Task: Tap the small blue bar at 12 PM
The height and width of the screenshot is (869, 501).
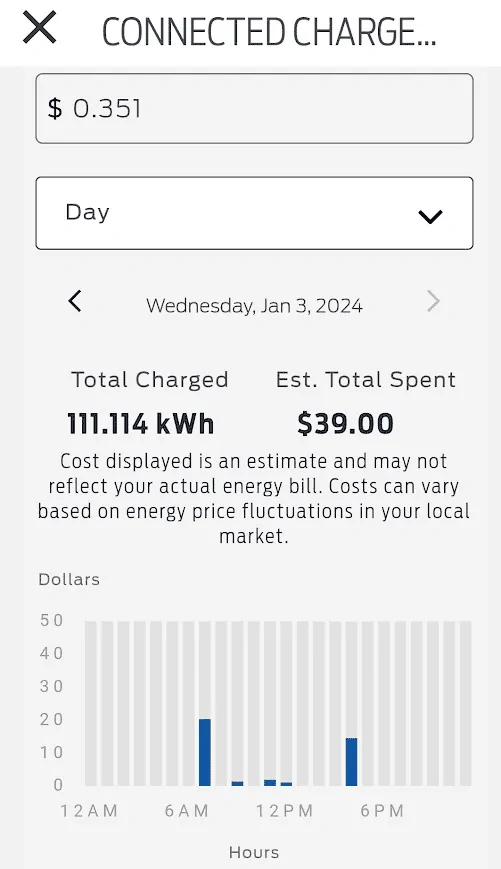Action: [286, 784]
